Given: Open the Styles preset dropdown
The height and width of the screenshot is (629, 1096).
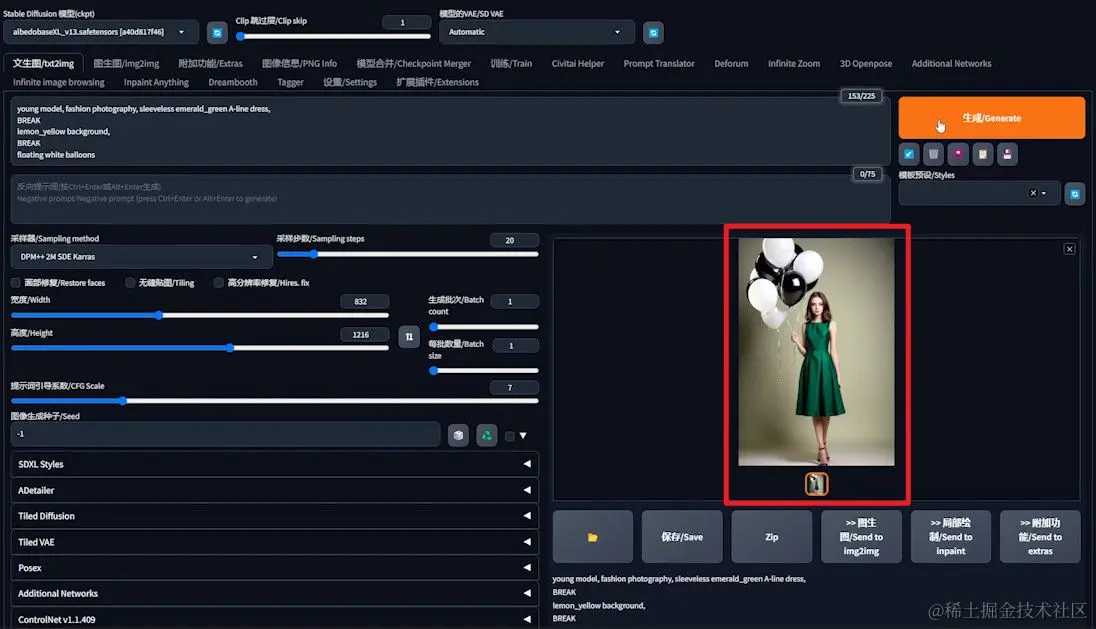Looking at the screenshot, I should (979, 194).
